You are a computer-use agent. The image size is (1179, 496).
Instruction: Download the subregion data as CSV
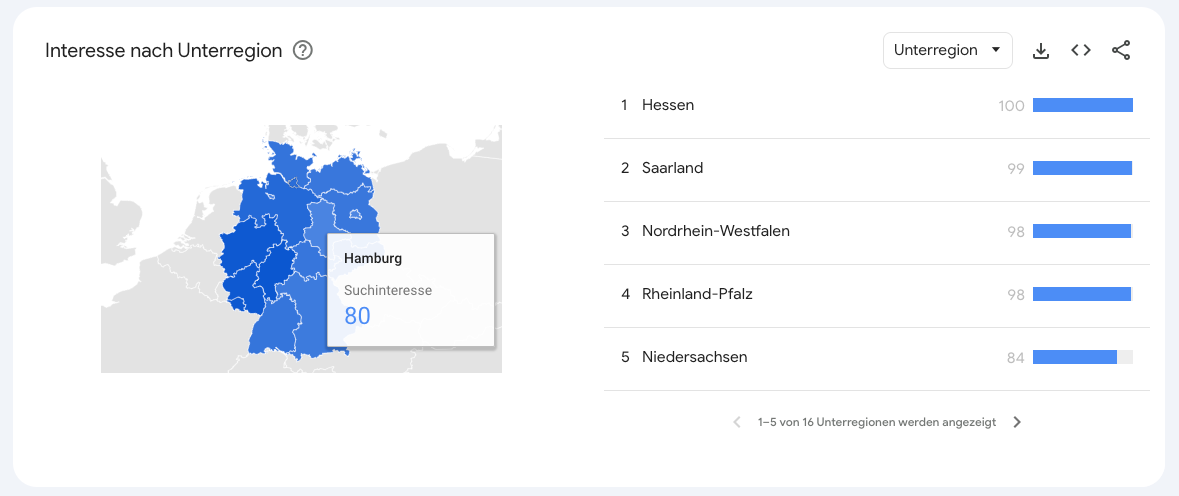[x=1041, y=50]
